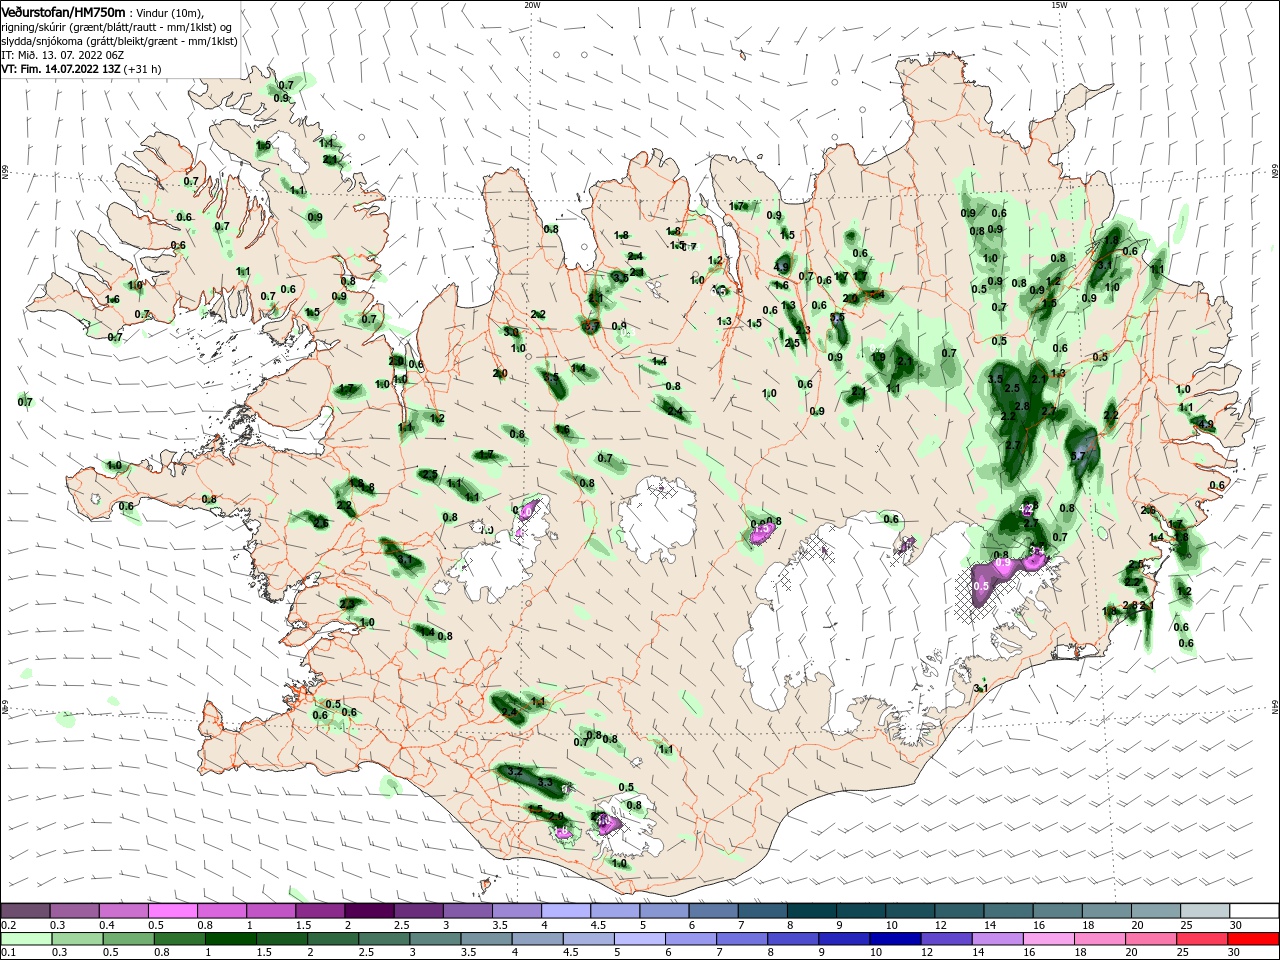Screen dimensions: 1280x960
Task: Click the 4.2 value on the pink snow patch
Action: [x=1025, y=509]
